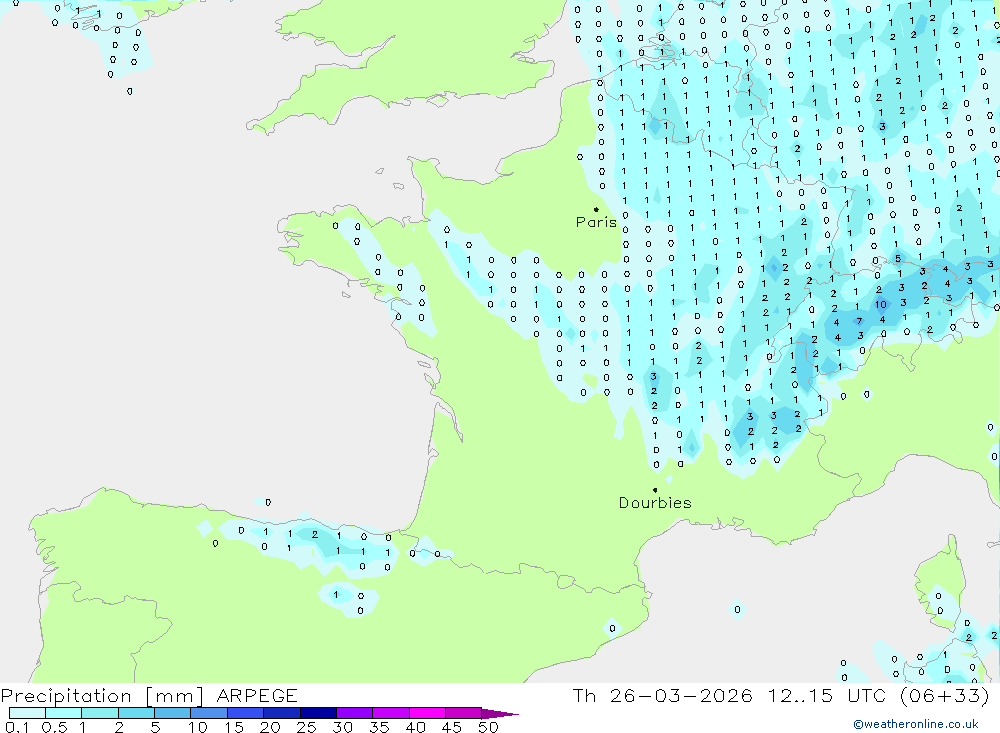Click the legend arrow tip above 50 mm

[499, 713]
